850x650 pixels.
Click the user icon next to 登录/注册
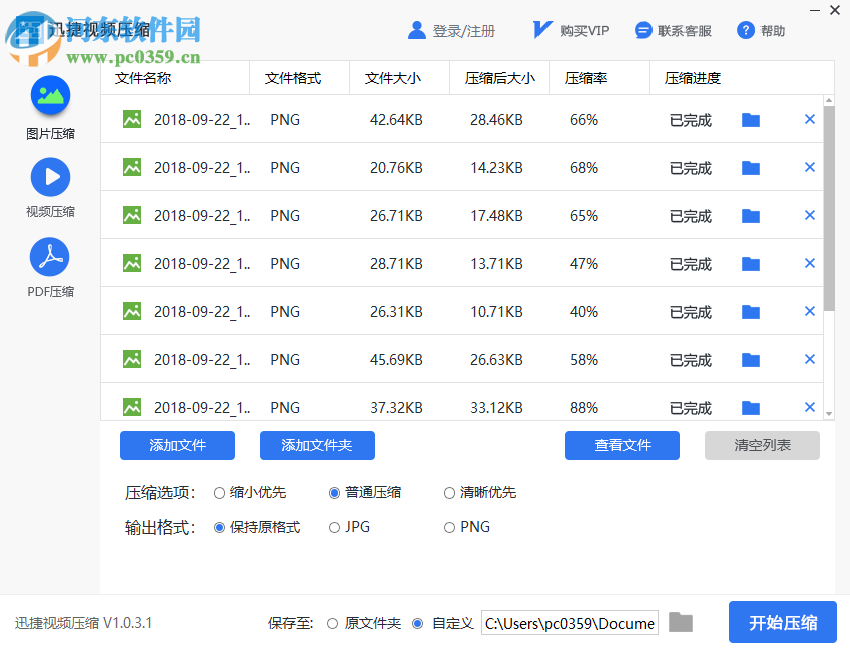coord(417,29)
